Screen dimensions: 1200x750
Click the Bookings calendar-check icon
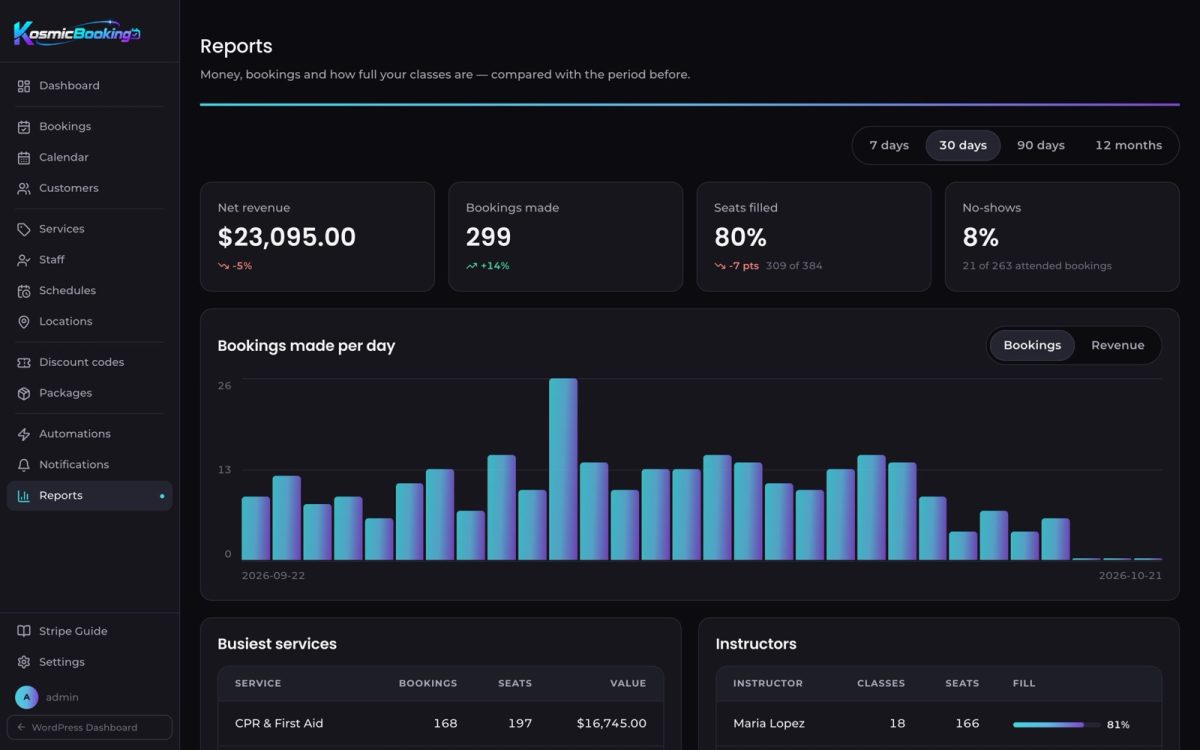(24, 127)
